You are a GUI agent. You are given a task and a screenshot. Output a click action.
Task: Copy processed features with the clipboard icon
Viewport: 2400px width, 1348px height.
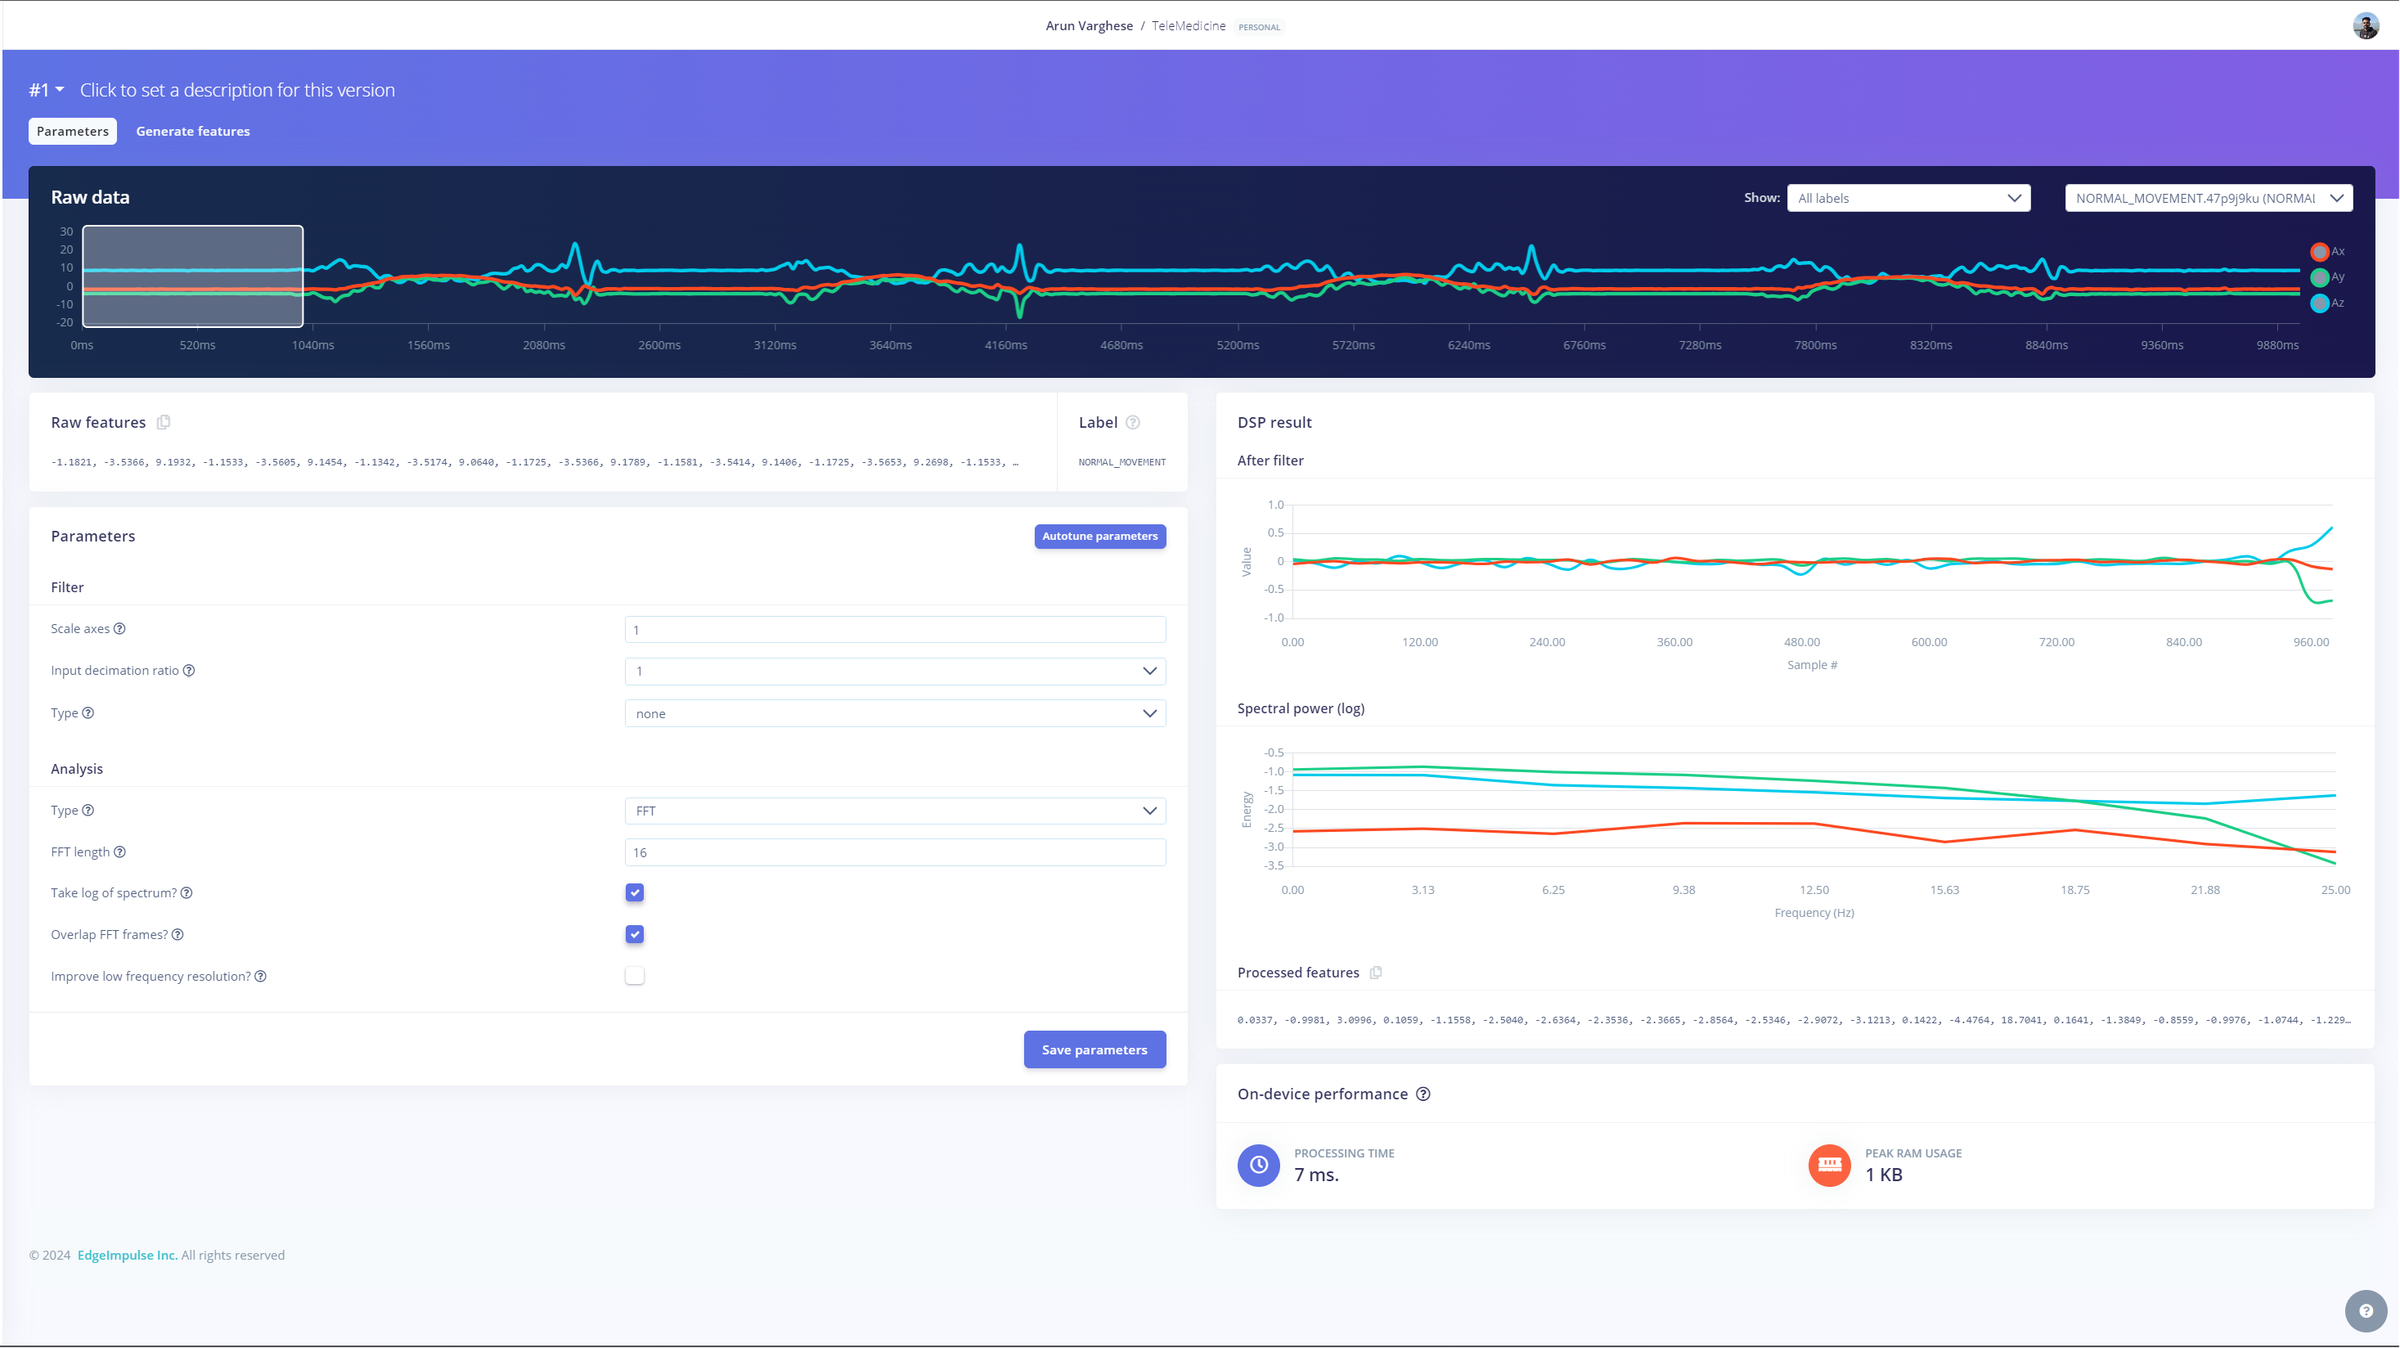pos(1376,973)
